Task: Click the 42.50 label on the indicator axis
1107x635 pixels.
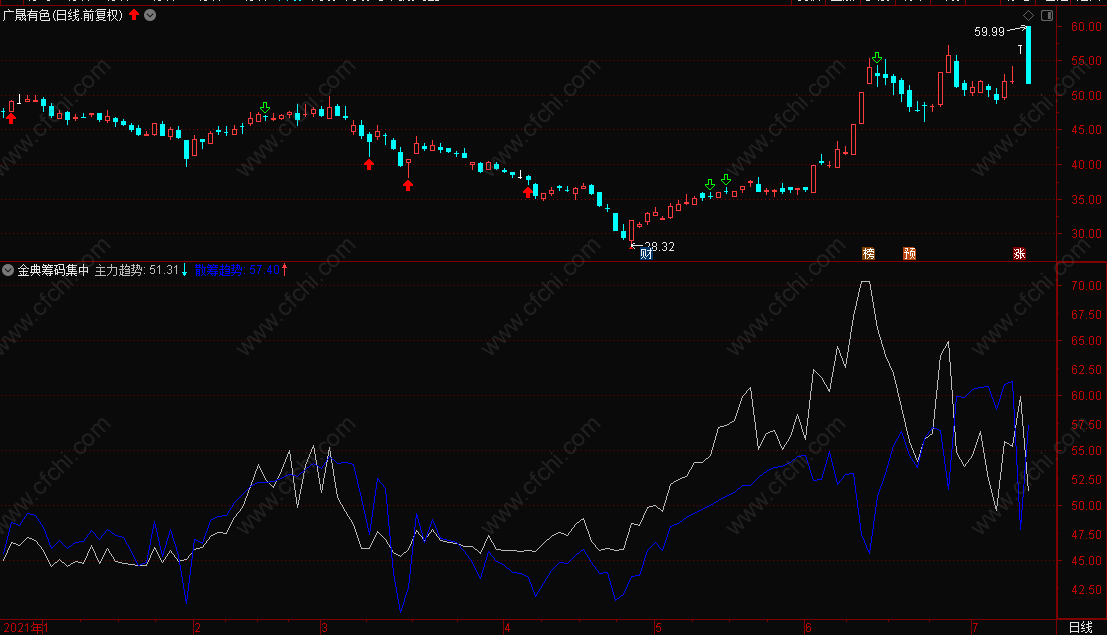Action: click(1086, 590)
